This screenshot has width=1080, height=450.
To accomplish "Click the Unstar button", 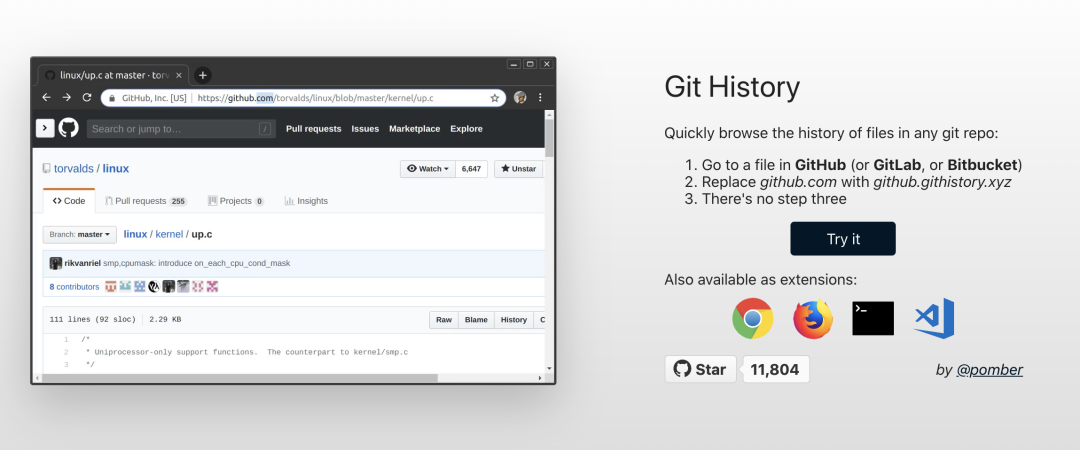I will (x=519, y=169).
